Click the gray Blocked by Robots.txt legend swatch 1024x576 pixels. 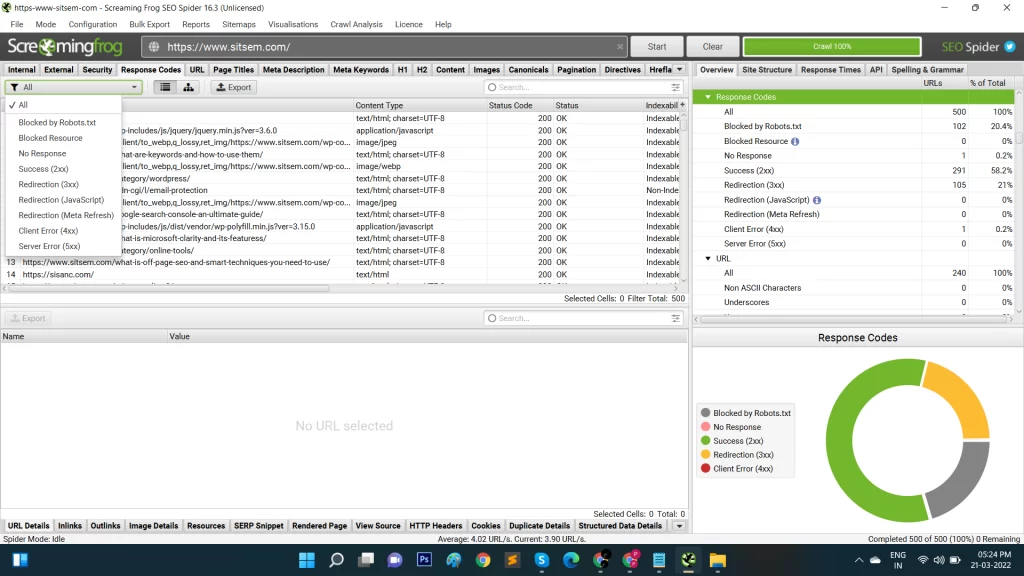coord(705,413)
